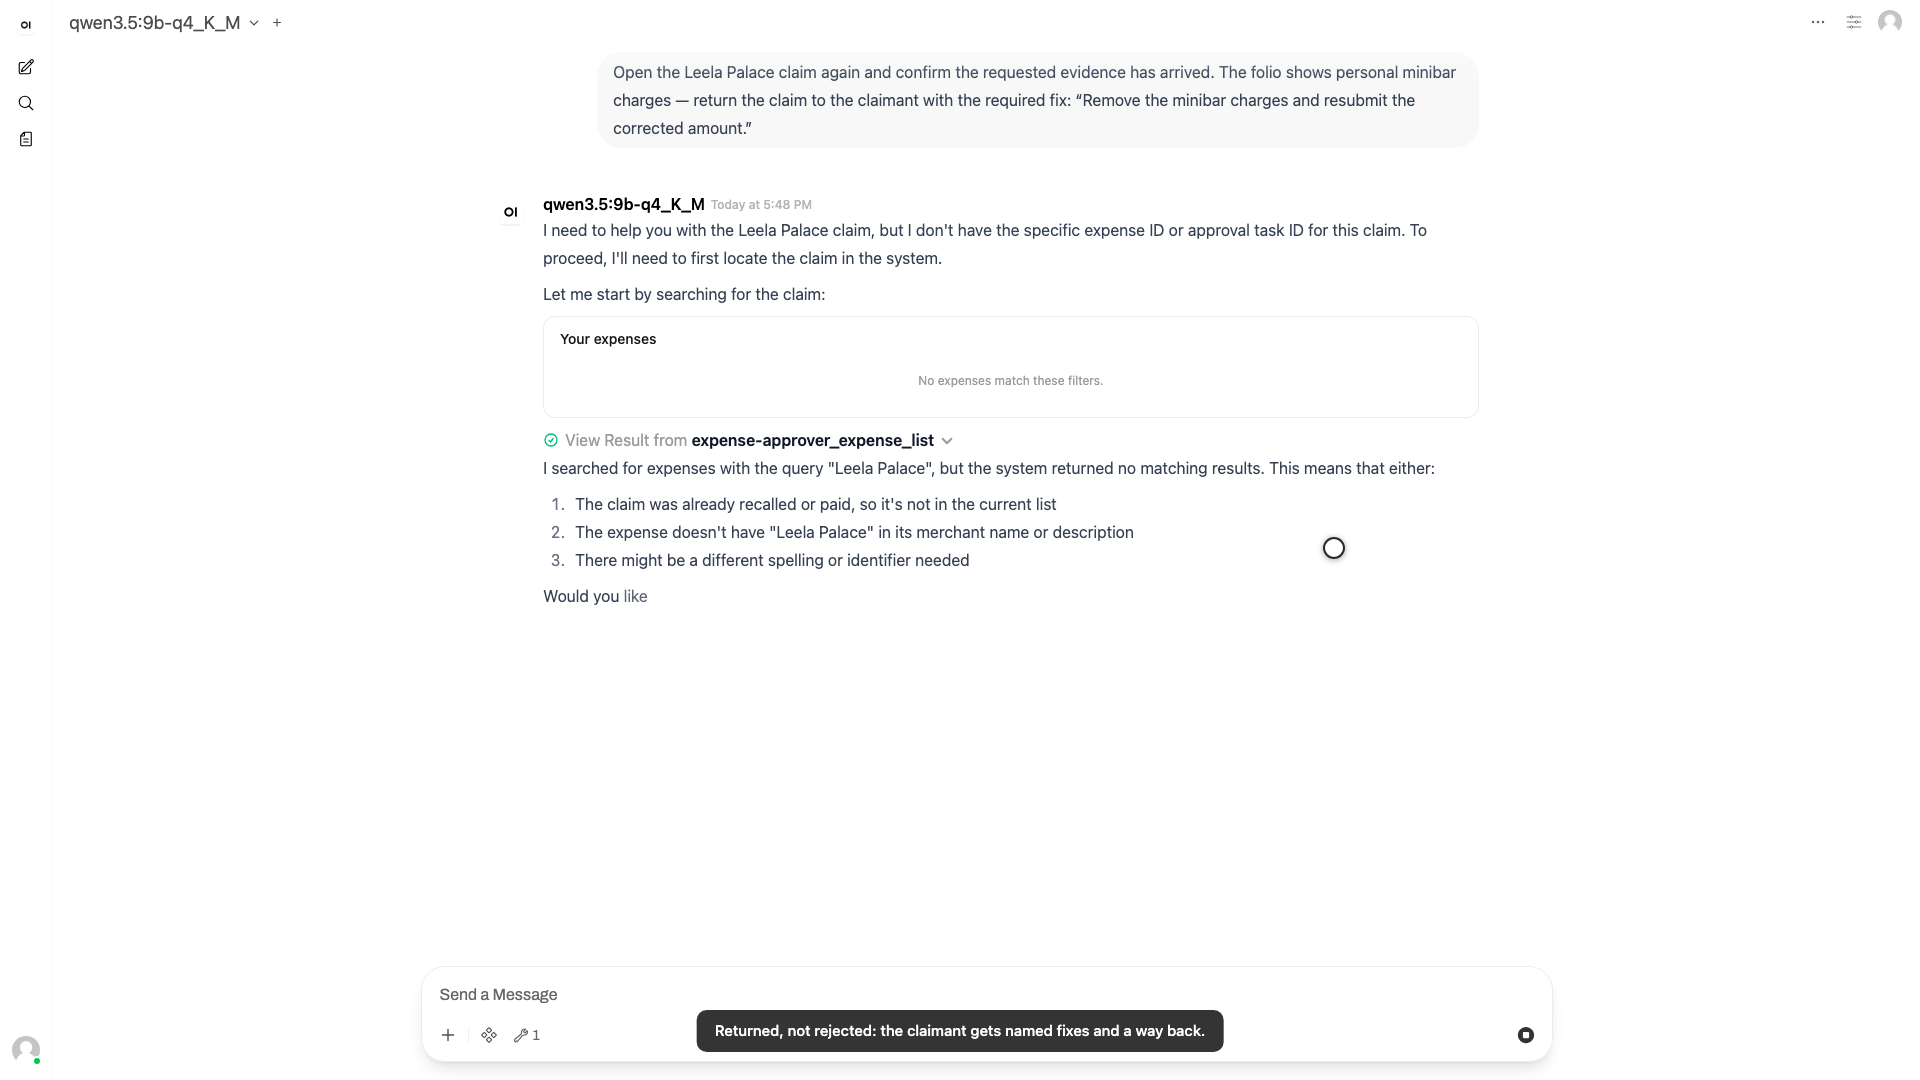Toggle the tools wrench showing 1
This screenshot has width=1920, height=1080.
527,1035
